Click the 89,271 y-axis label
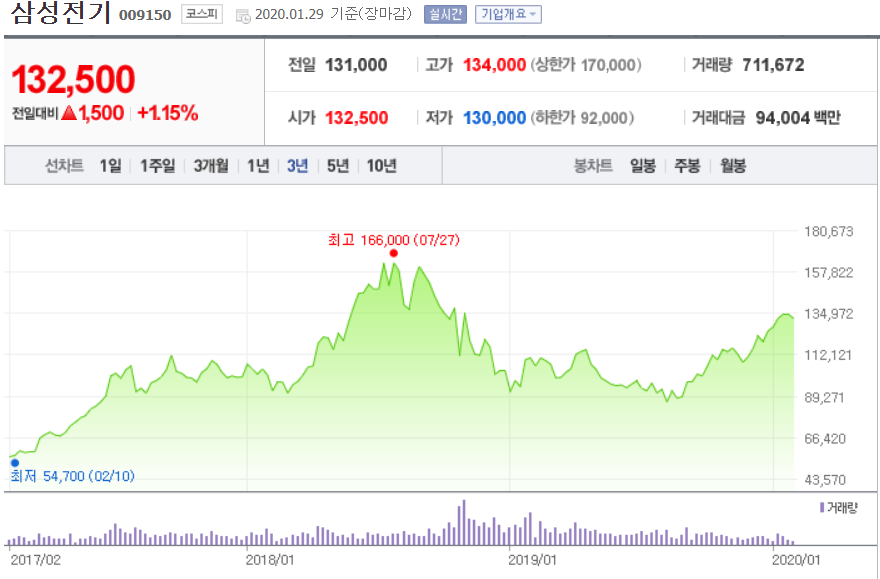The image size is (880, 579). coord(824,398)
